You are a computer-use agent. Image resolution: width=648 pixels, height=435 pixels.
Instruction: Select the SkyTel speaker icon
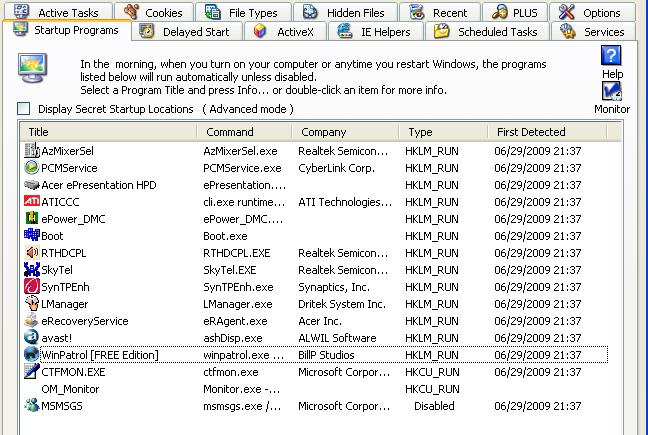pyautogui.click(x=32, y=270)
